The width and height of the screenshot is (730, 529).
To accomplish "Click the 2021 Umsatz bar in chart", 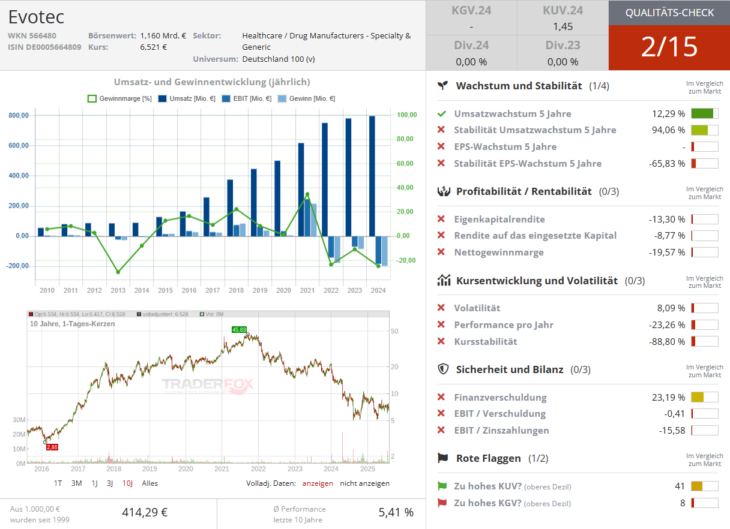I will point(301,190).
